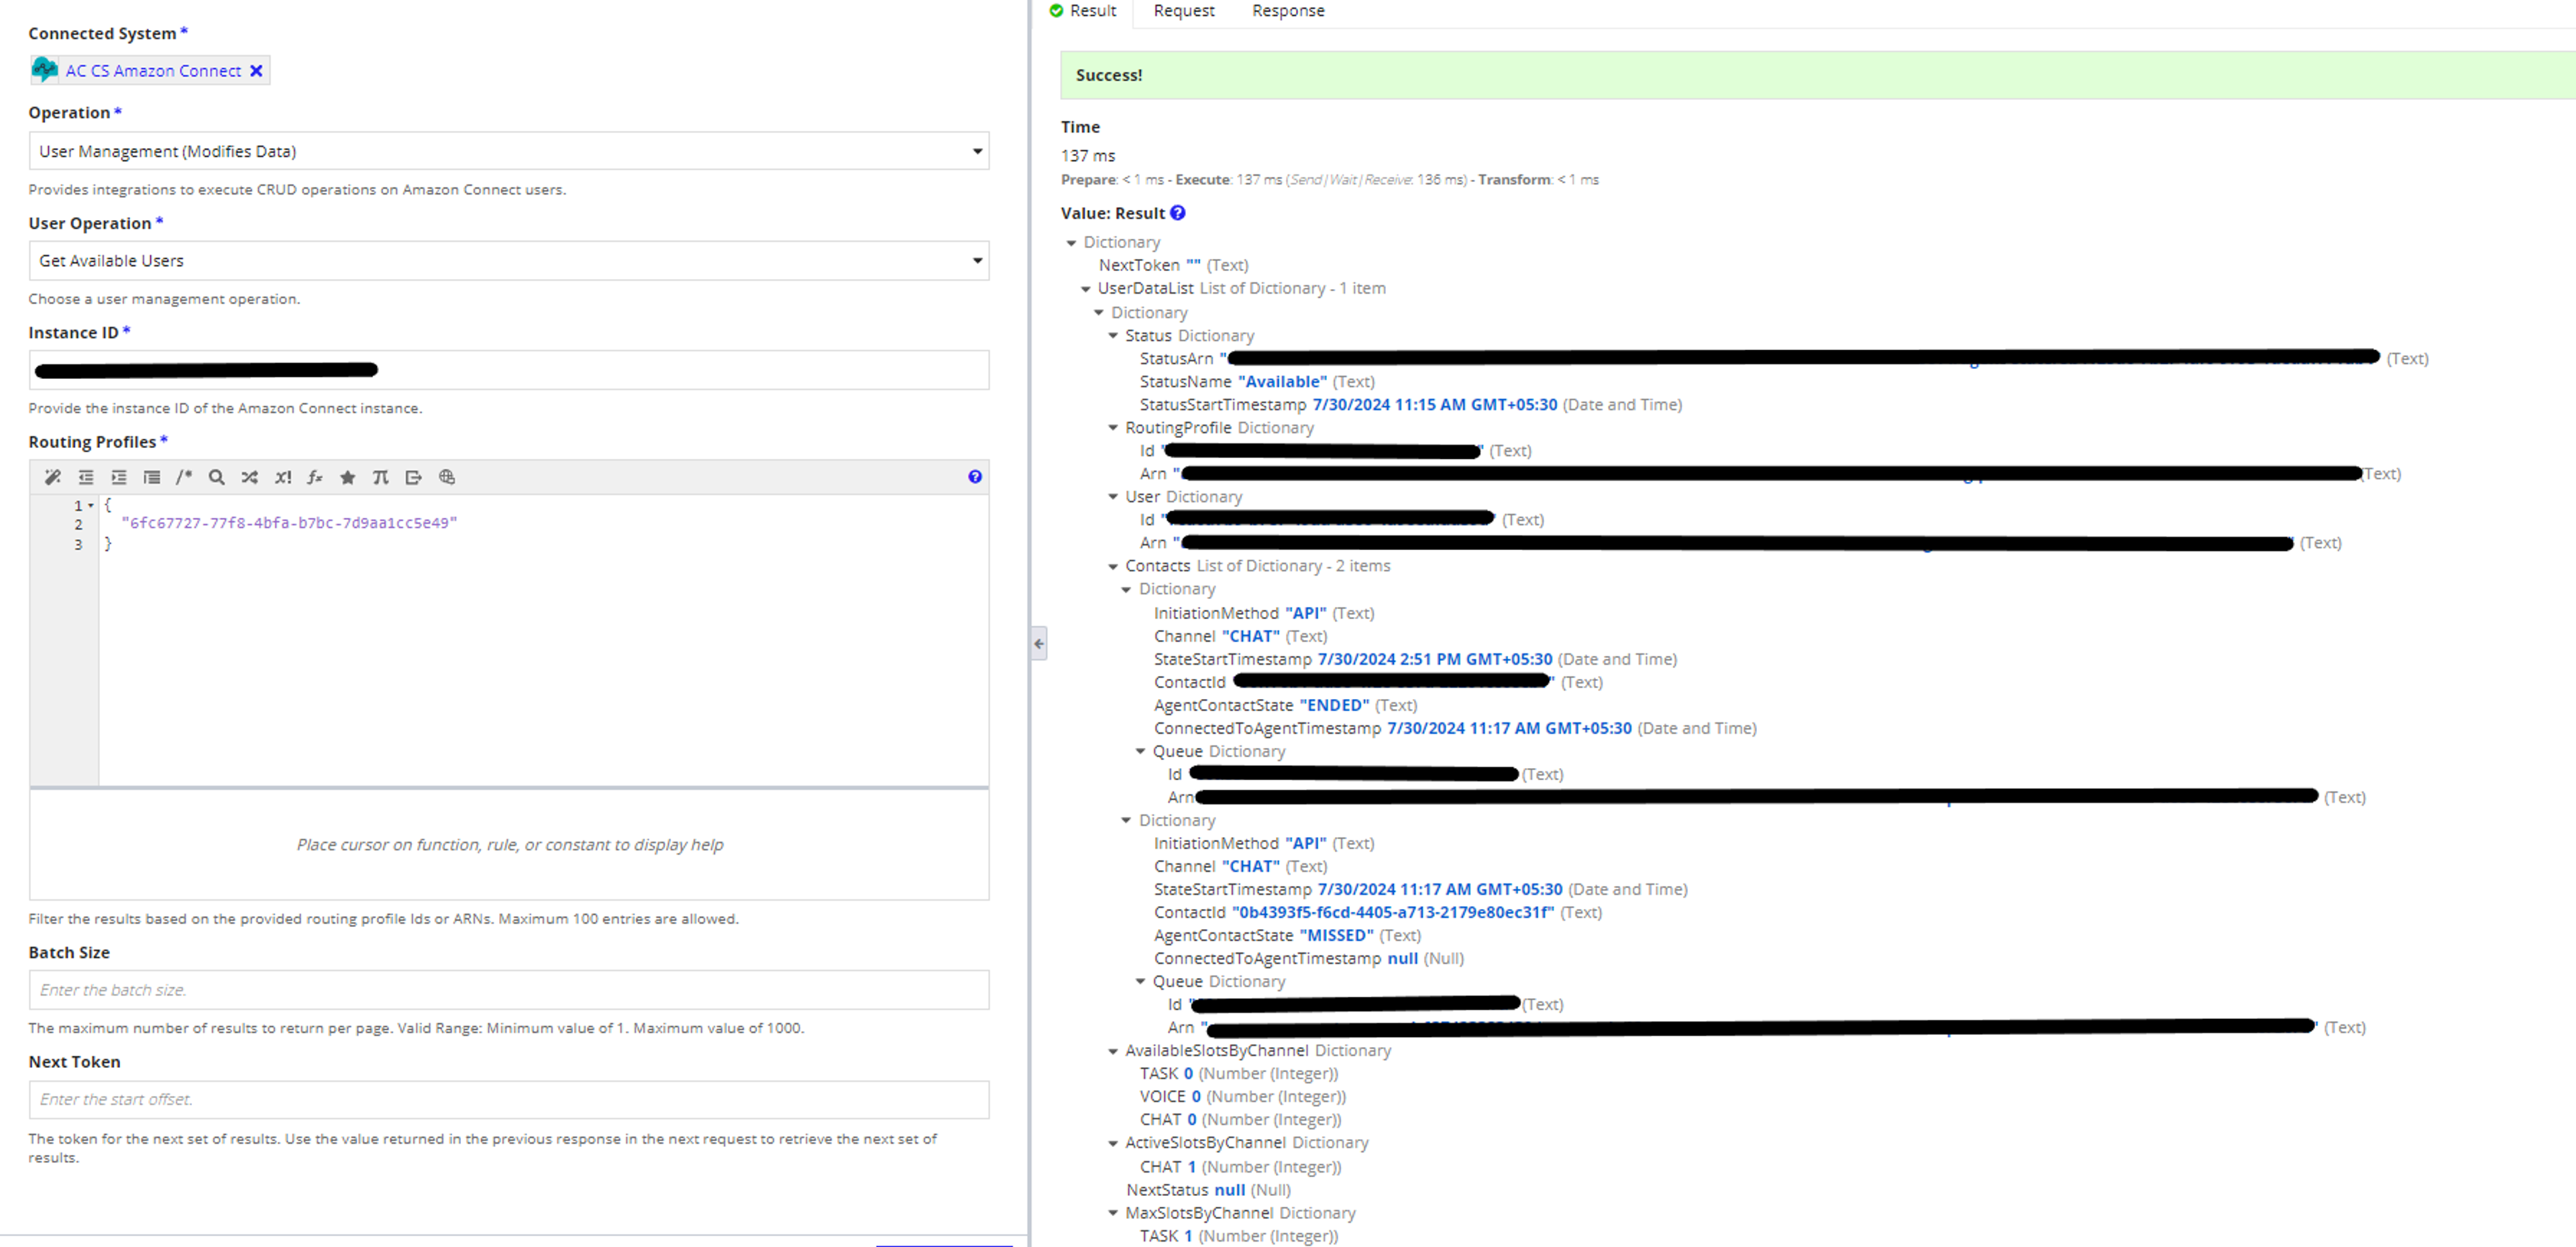This screenshot has height=1247, width=2576.
Task: Collapse ActiveSlotsByChannel Dictionary node
Action: 1113,1143
